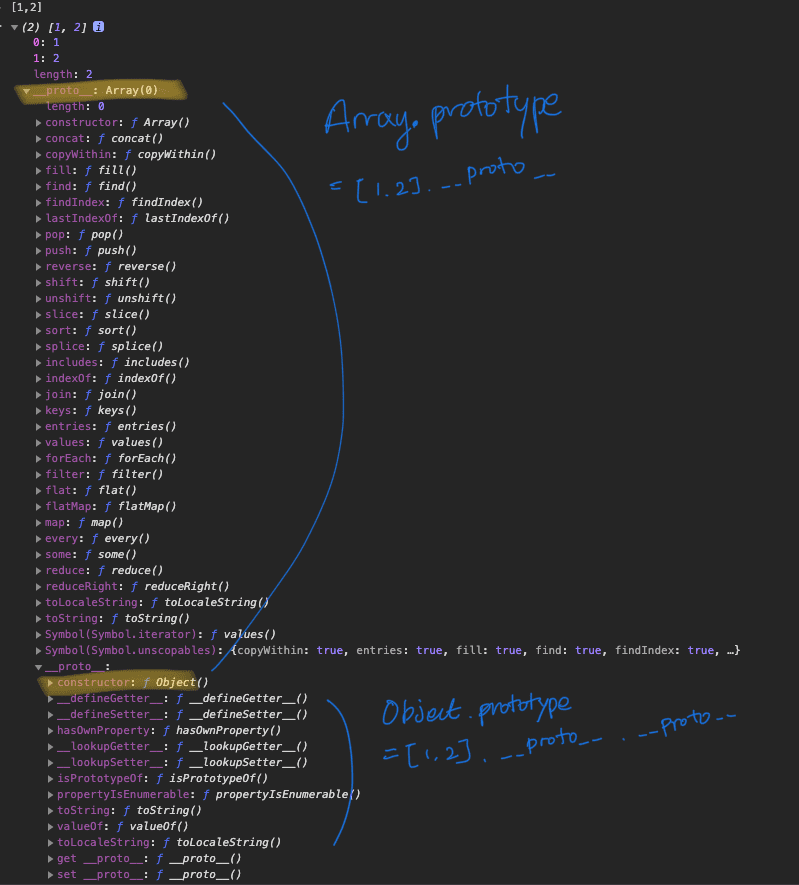This screenshot has width=799, height=885.
Task: Expand the push: f push() entry
Action: (38, 251)
